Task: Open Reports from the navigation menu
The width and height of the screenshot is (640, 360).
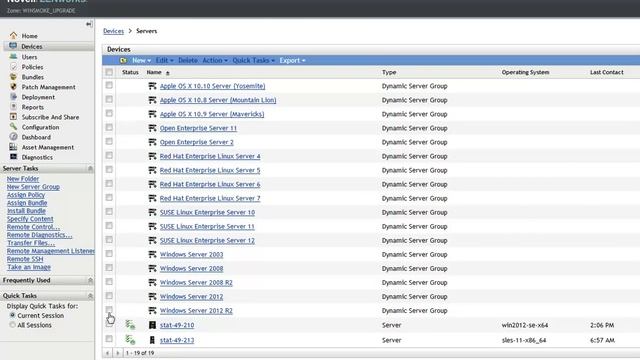Action: (x=33, y=107)
